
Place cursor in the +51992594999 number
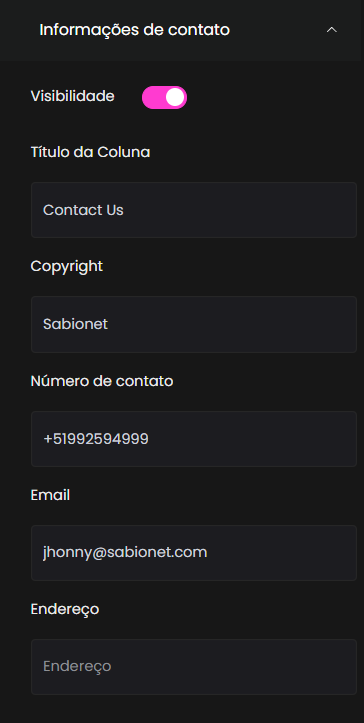point(96,439)
